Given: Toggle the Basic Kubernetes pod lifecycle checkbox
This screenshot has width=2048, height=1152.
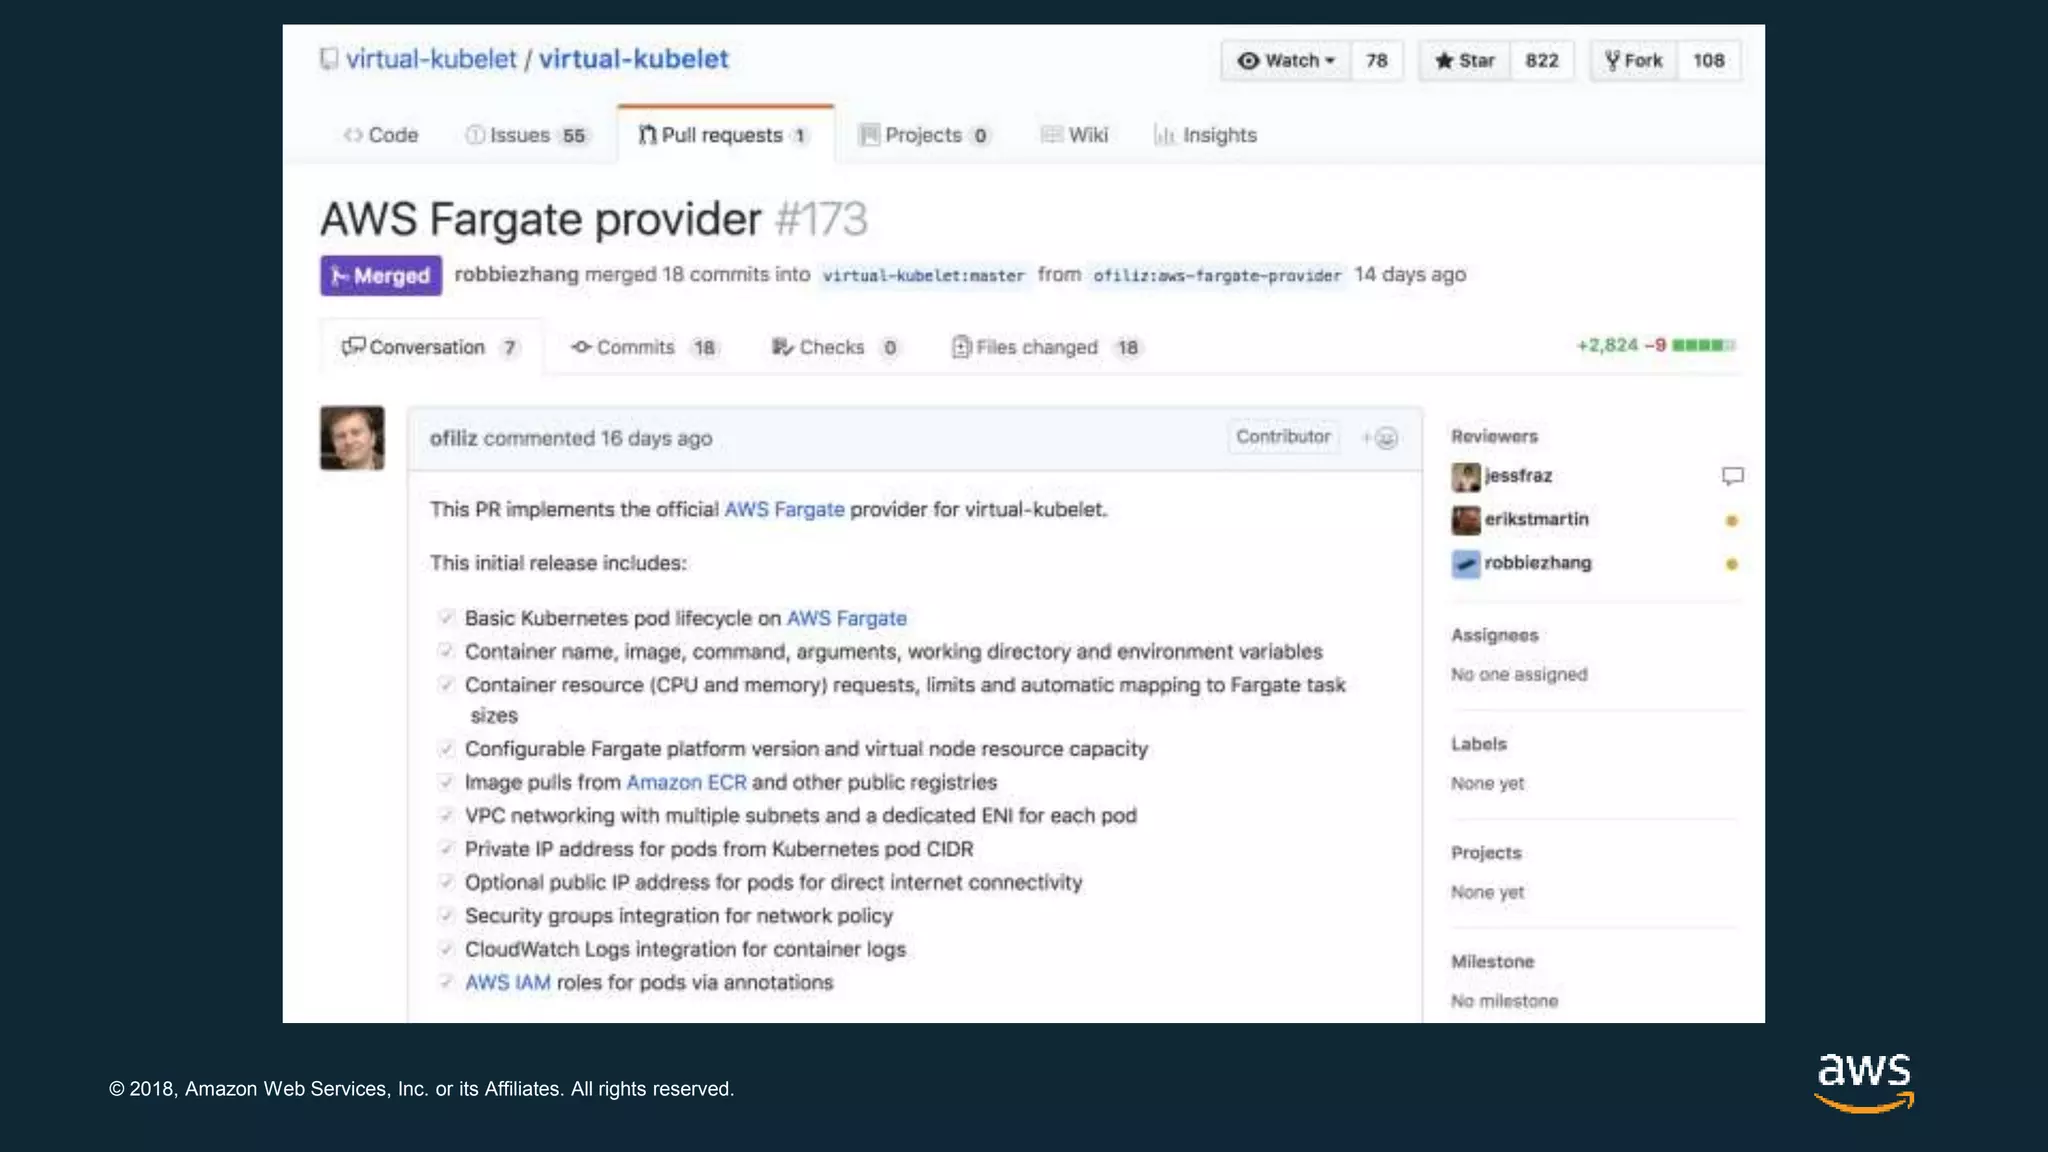Looking at the screenshot, I should point(446,618).
